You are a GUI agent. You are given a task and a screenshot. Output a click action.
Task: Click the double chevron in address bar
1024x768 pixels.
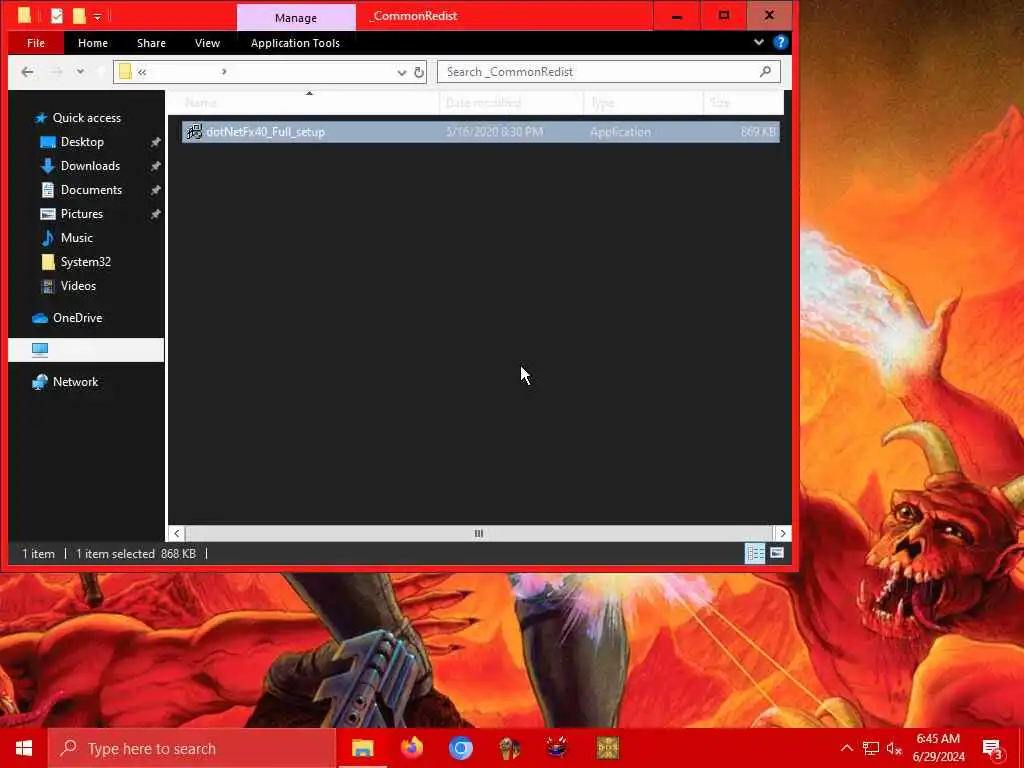pyautogui.click(x=142, y=72)
